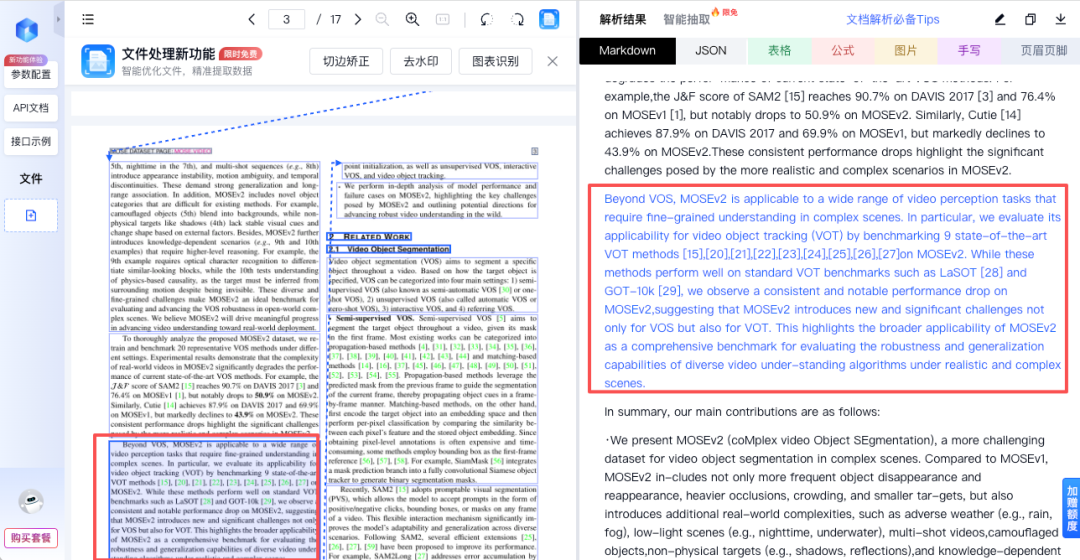
Task: Click the 文件 label in sidebar
Action: [x=31, y=179]
